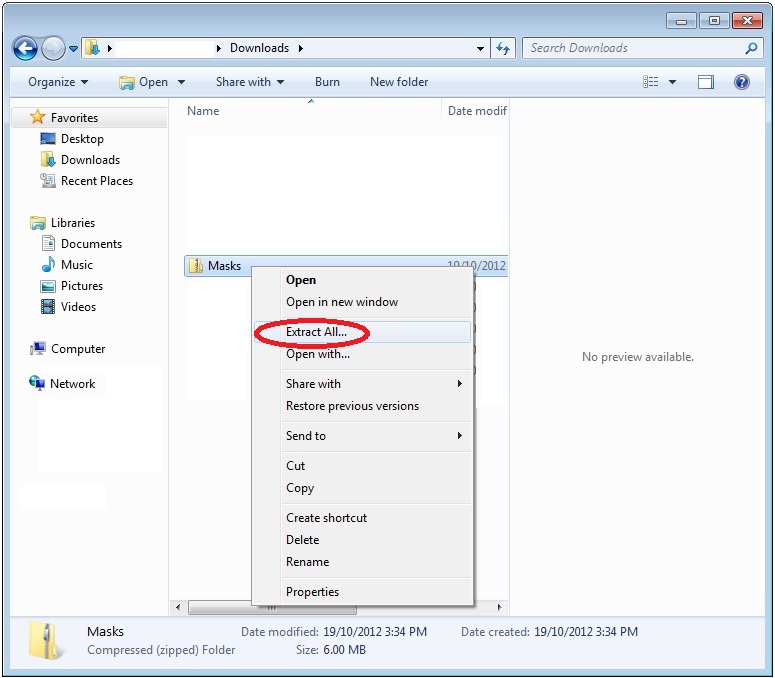Refresh the Downloads folder view
The height and width of the screenshot is (678, 775).
click(503, 48)
